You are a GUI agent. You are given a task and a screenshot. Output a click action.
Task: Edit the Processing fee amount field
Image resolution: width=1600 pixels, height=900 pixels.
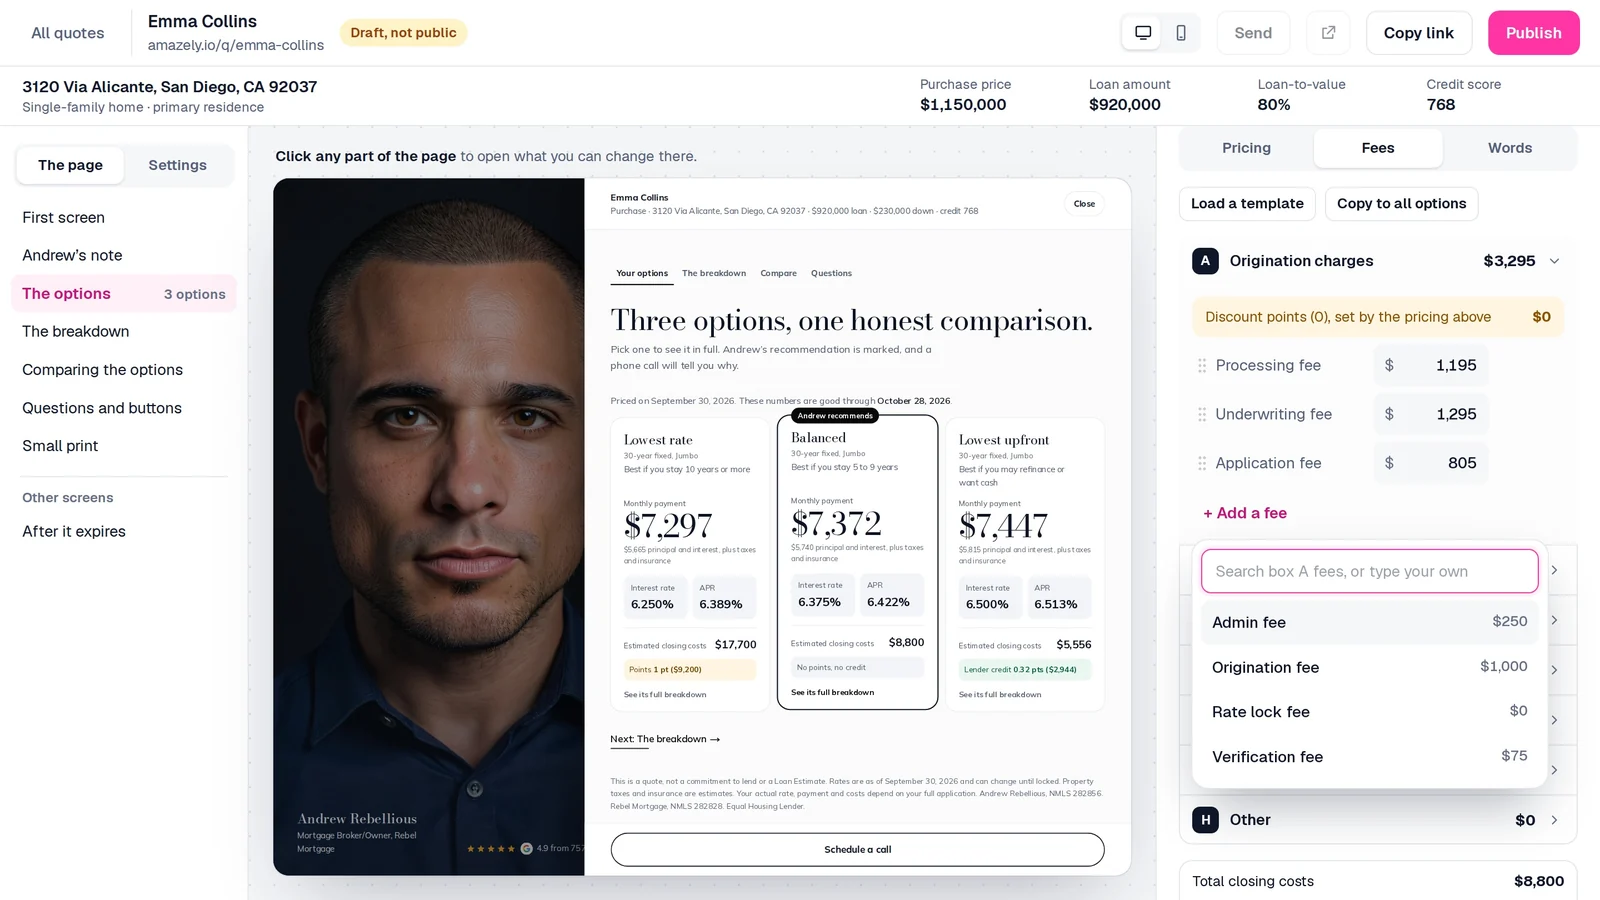pyautogui.click(x=1431, y=365)
